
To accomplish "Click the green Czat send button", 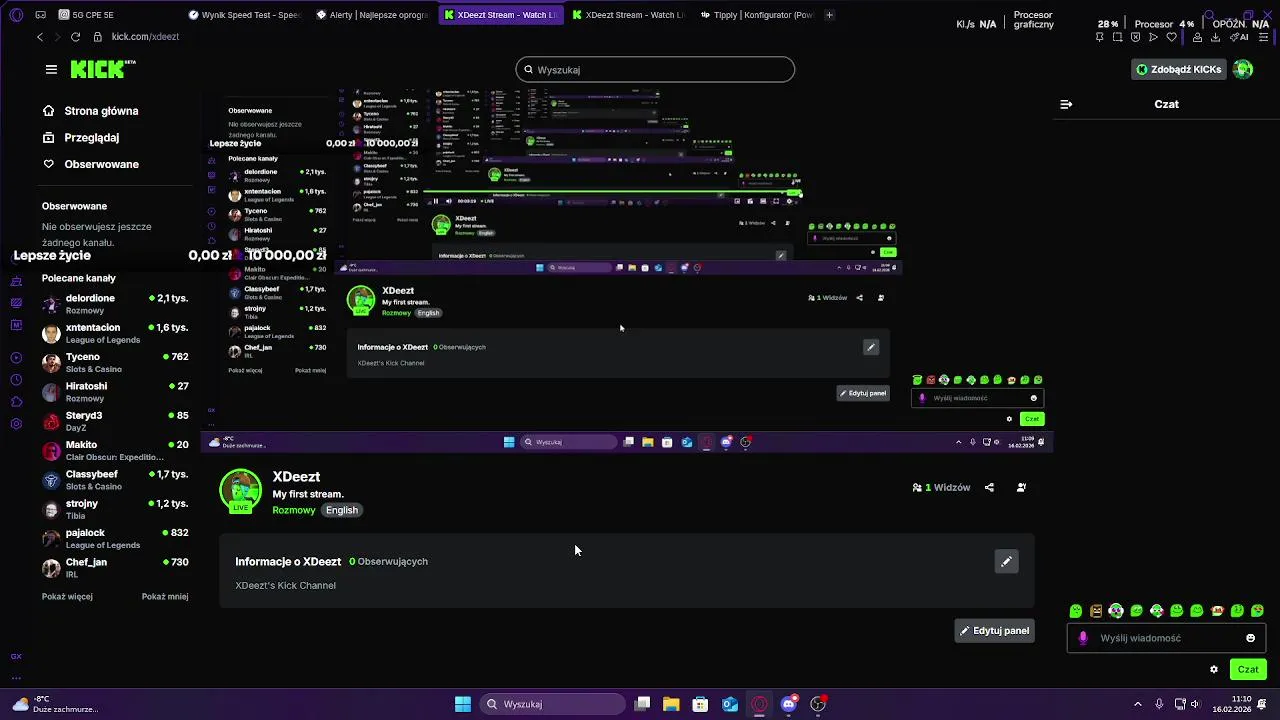I will click(x=1248, y=670).
